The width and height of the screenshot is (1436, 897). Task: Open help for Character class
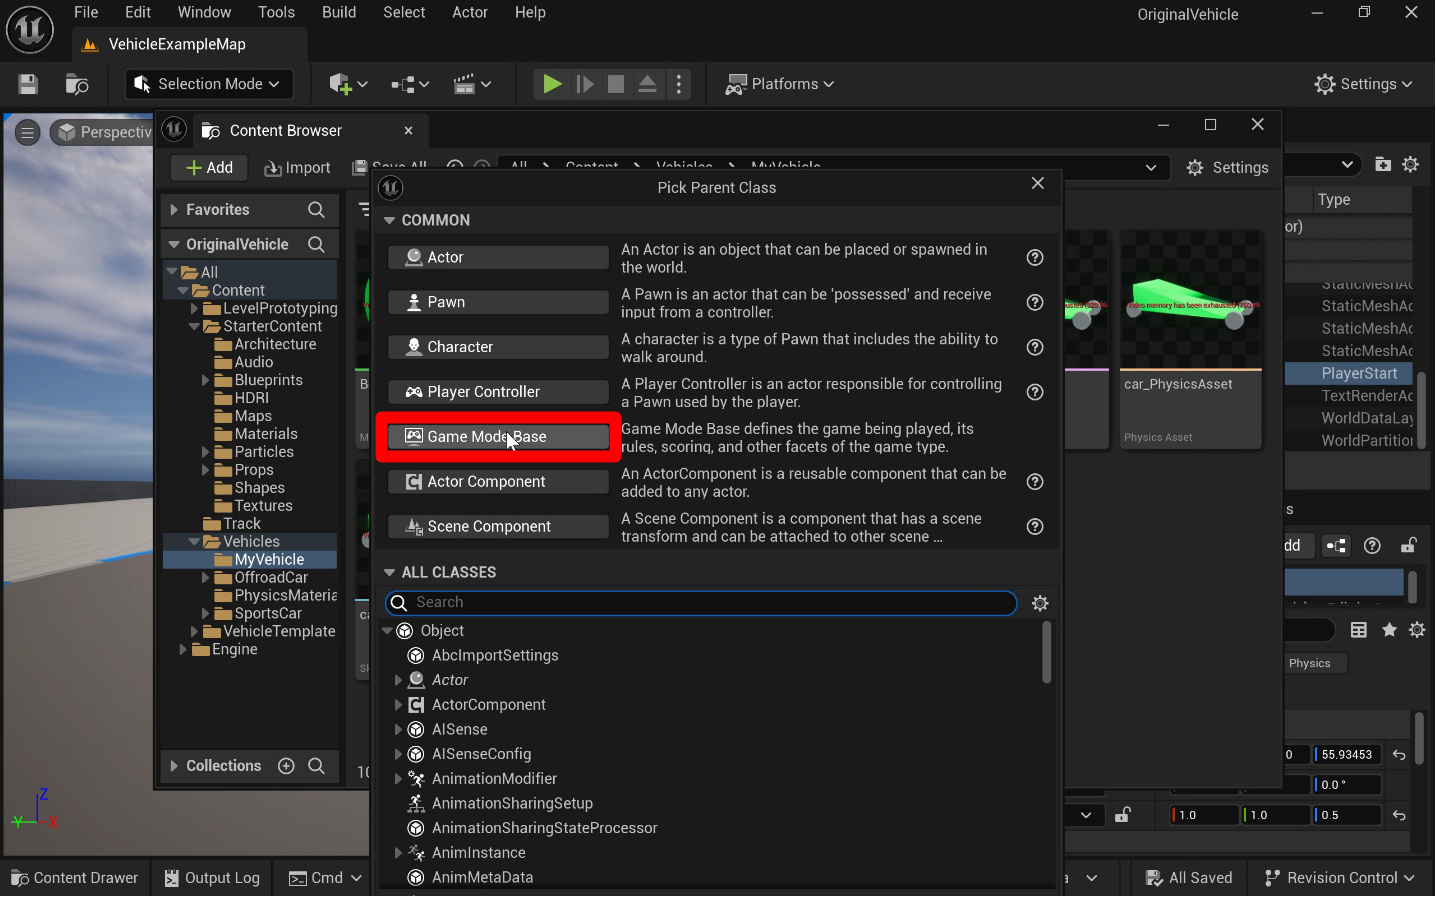(x=1035, y=347)
